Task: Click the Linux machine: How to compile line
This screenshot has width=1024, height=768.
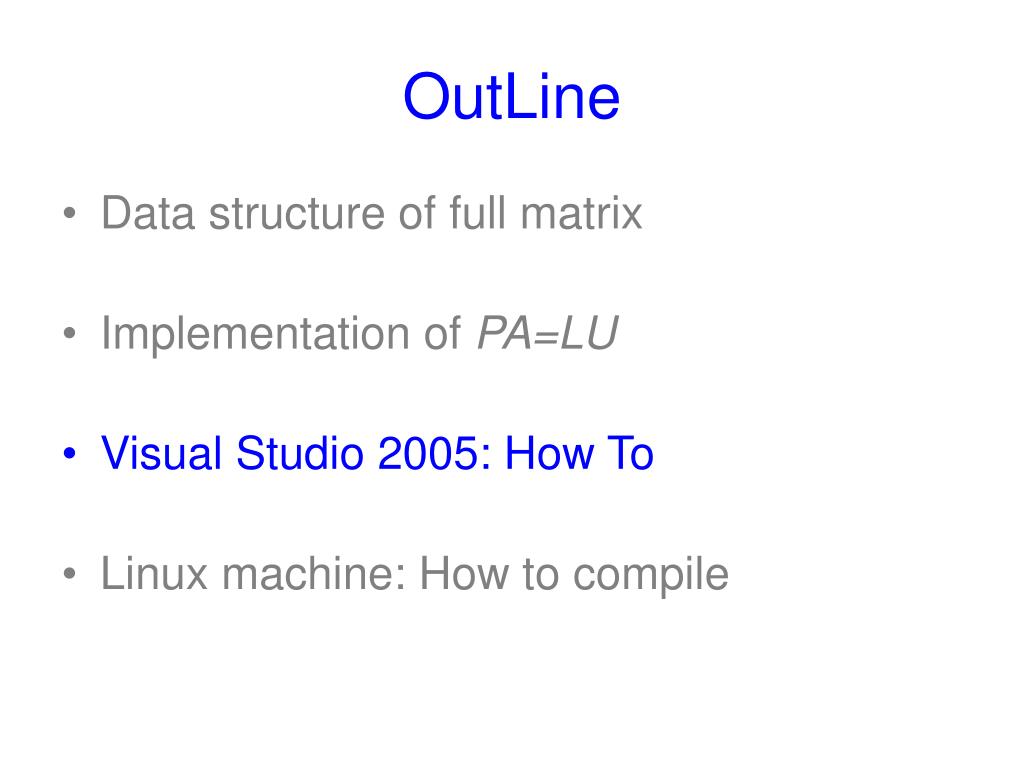Action: click(415, 575)
